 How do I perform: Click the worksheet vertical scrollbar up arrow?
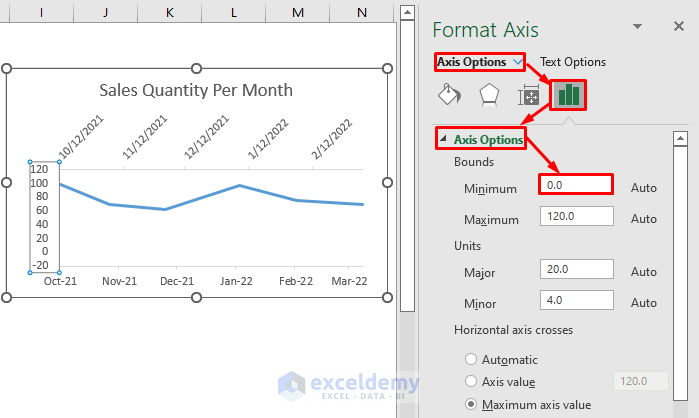[407, 12]
